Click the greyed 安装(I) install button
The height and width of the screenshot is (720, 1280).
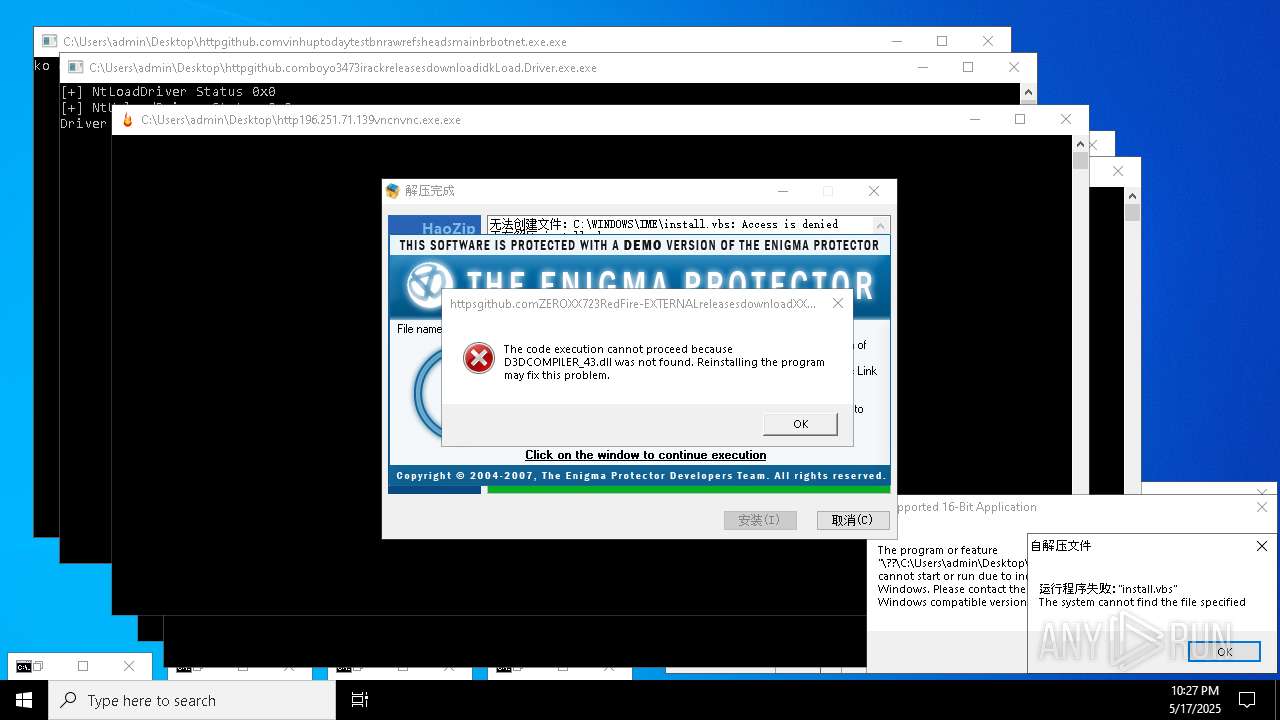point(760,520)
